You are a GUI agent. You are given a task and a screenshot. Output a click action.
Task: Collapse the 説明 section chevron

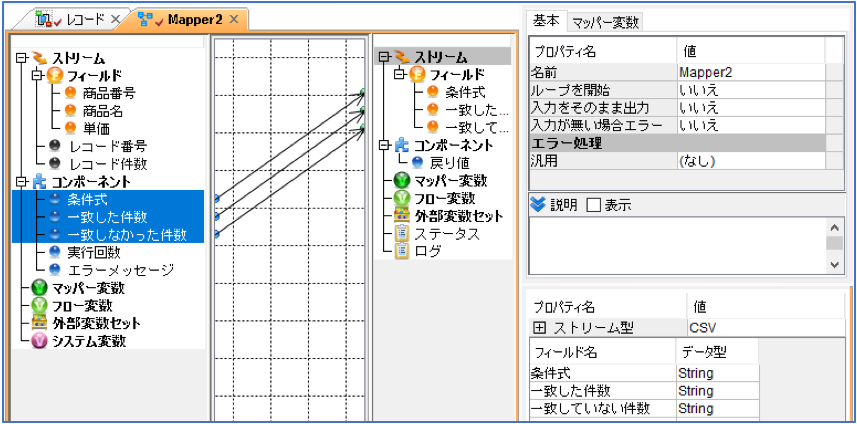click(538, 205)
